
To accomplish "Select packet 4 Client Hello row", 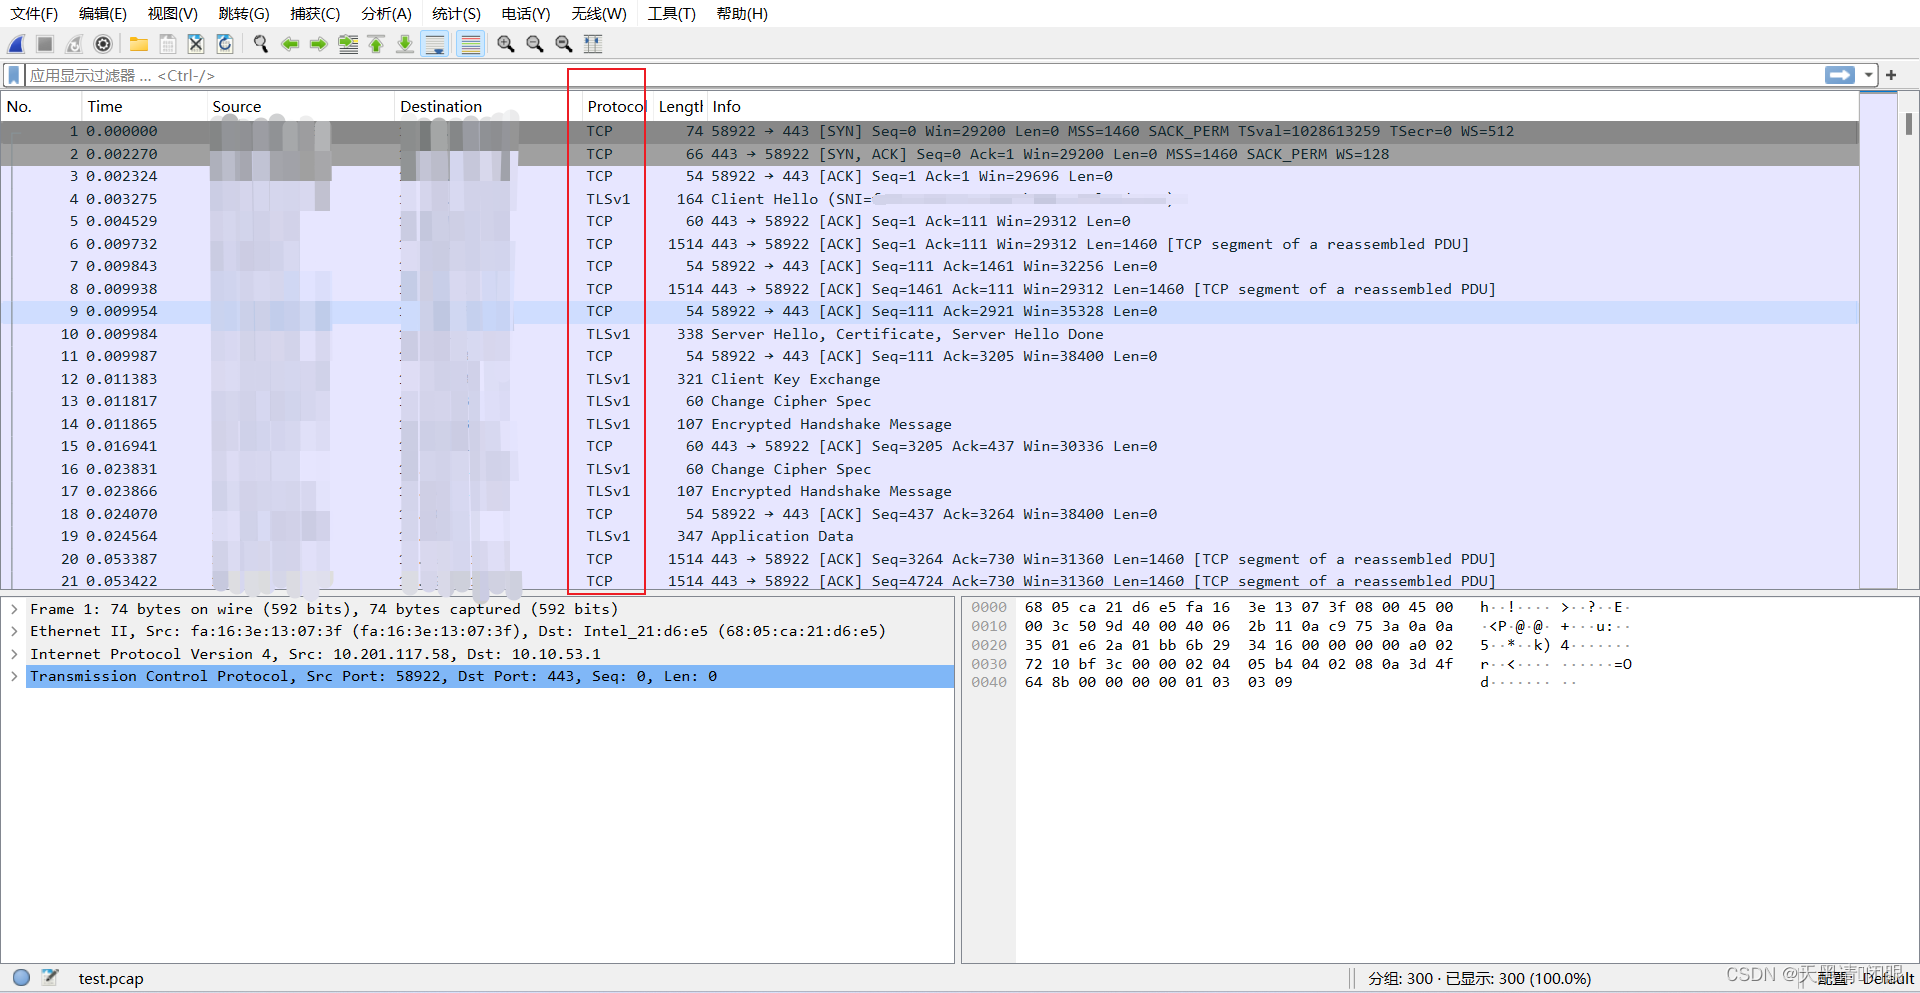I will point(930,199).
